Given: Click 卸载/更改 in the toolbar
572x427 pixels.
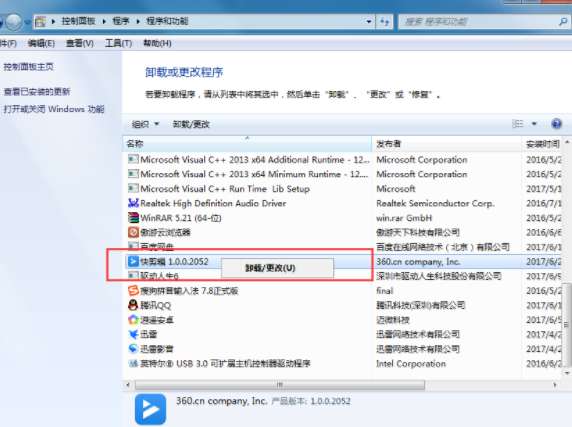Looking at the screenshot, I should coord(191,124).
